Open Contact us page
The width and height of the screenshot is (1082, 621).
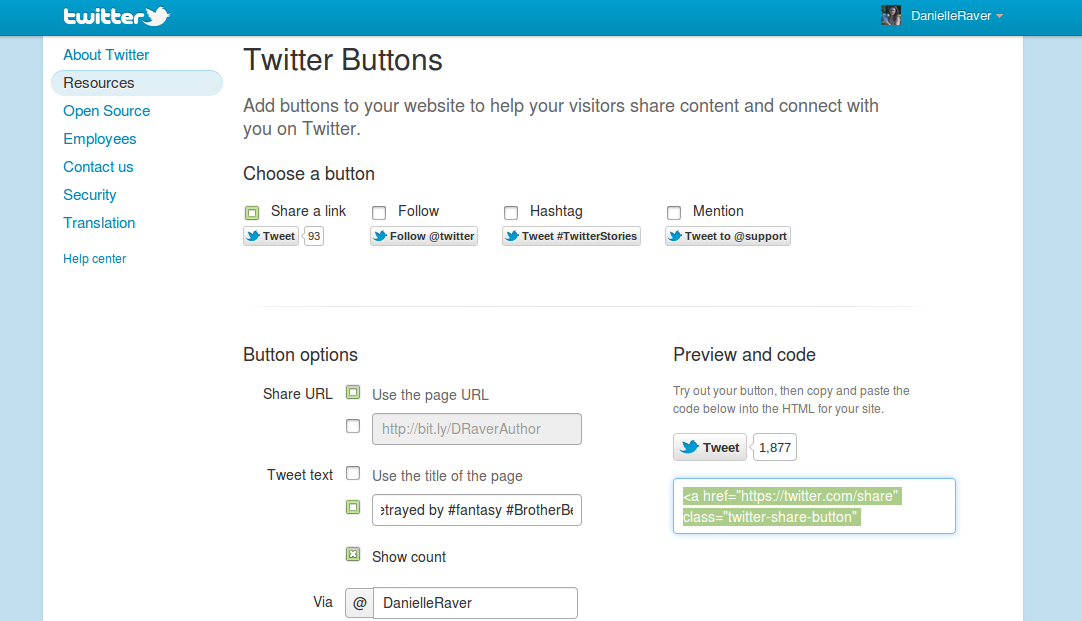tap(99, 167)
